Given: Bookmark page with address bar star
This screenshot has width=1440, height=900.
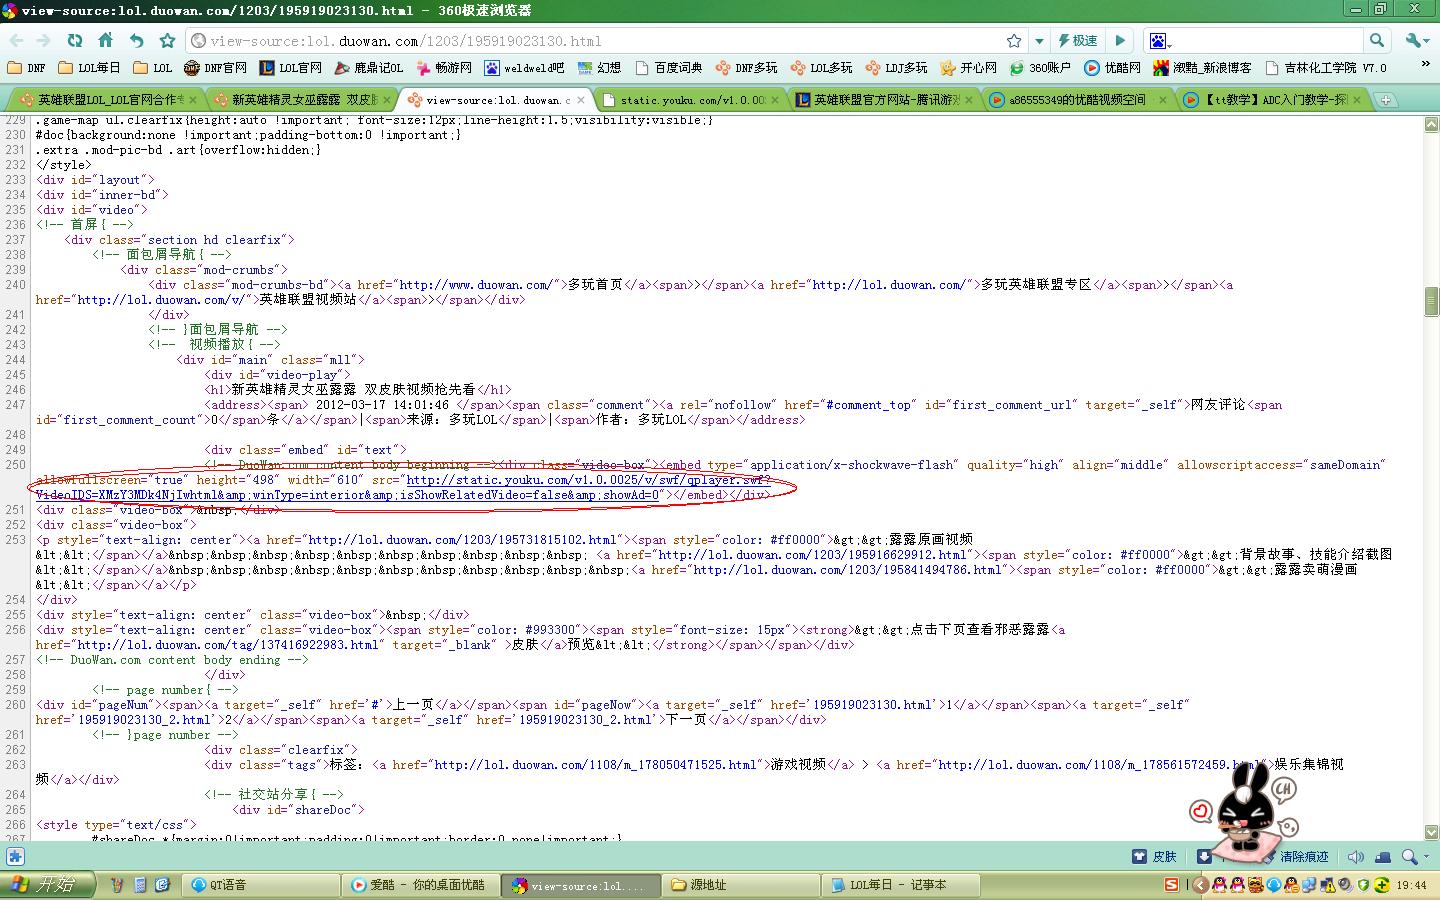Looking at the screenshot, I should pyautogui.click(x=1014, y=41).
